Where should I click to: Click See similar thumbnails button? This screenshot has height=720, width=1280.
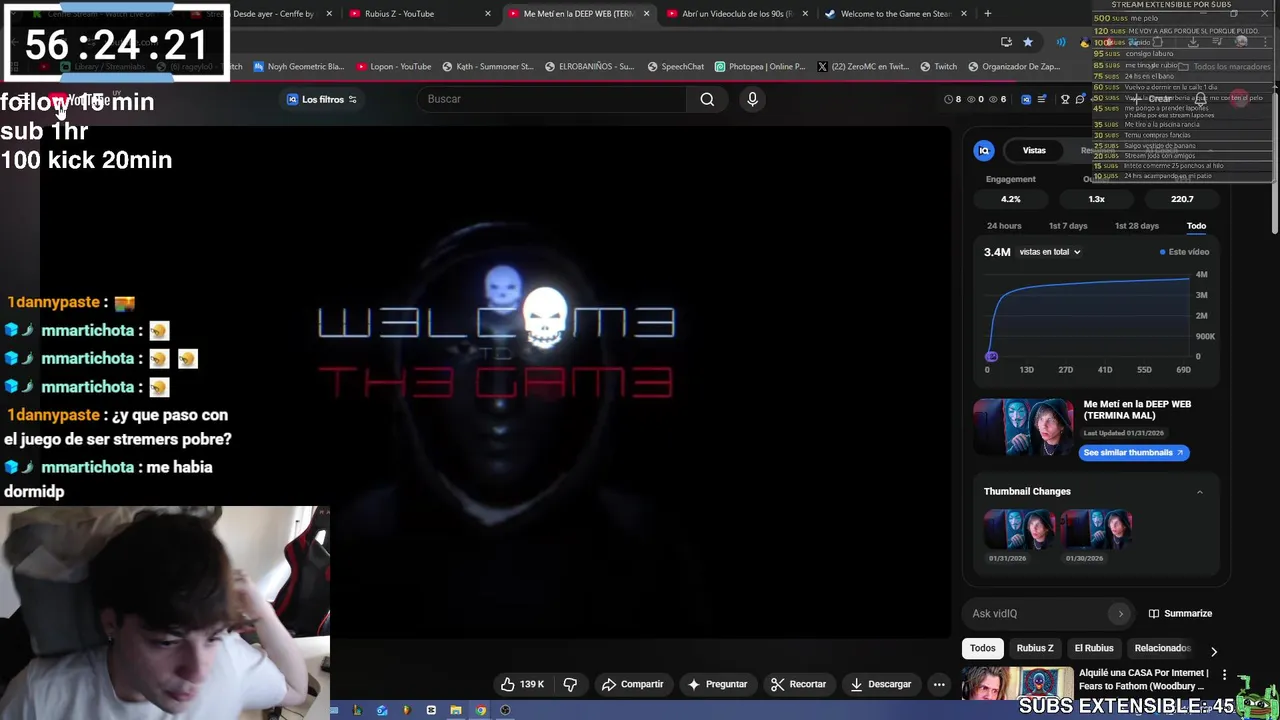pos(1134,453)
